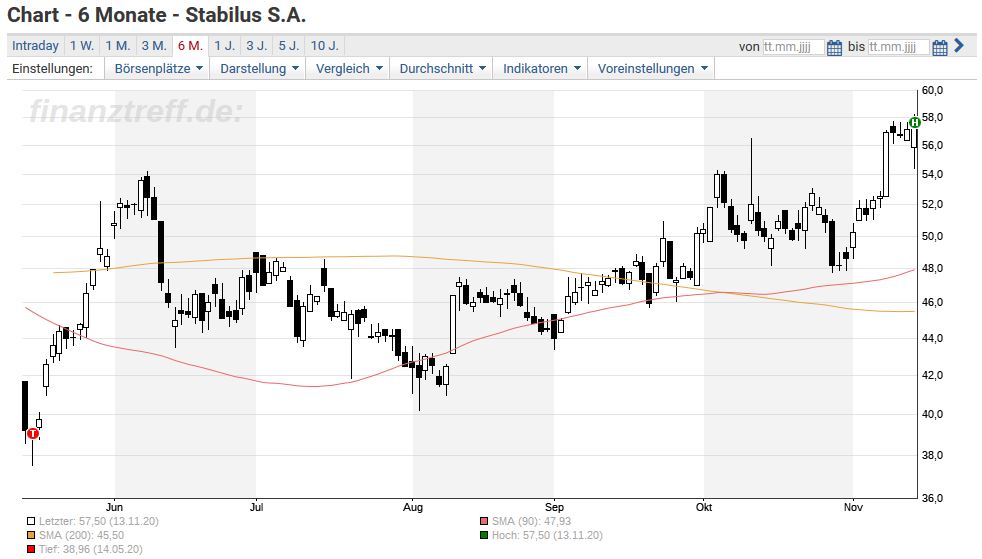
Task: Click the '60,0' y-axis price label
Action: point(932,91)
